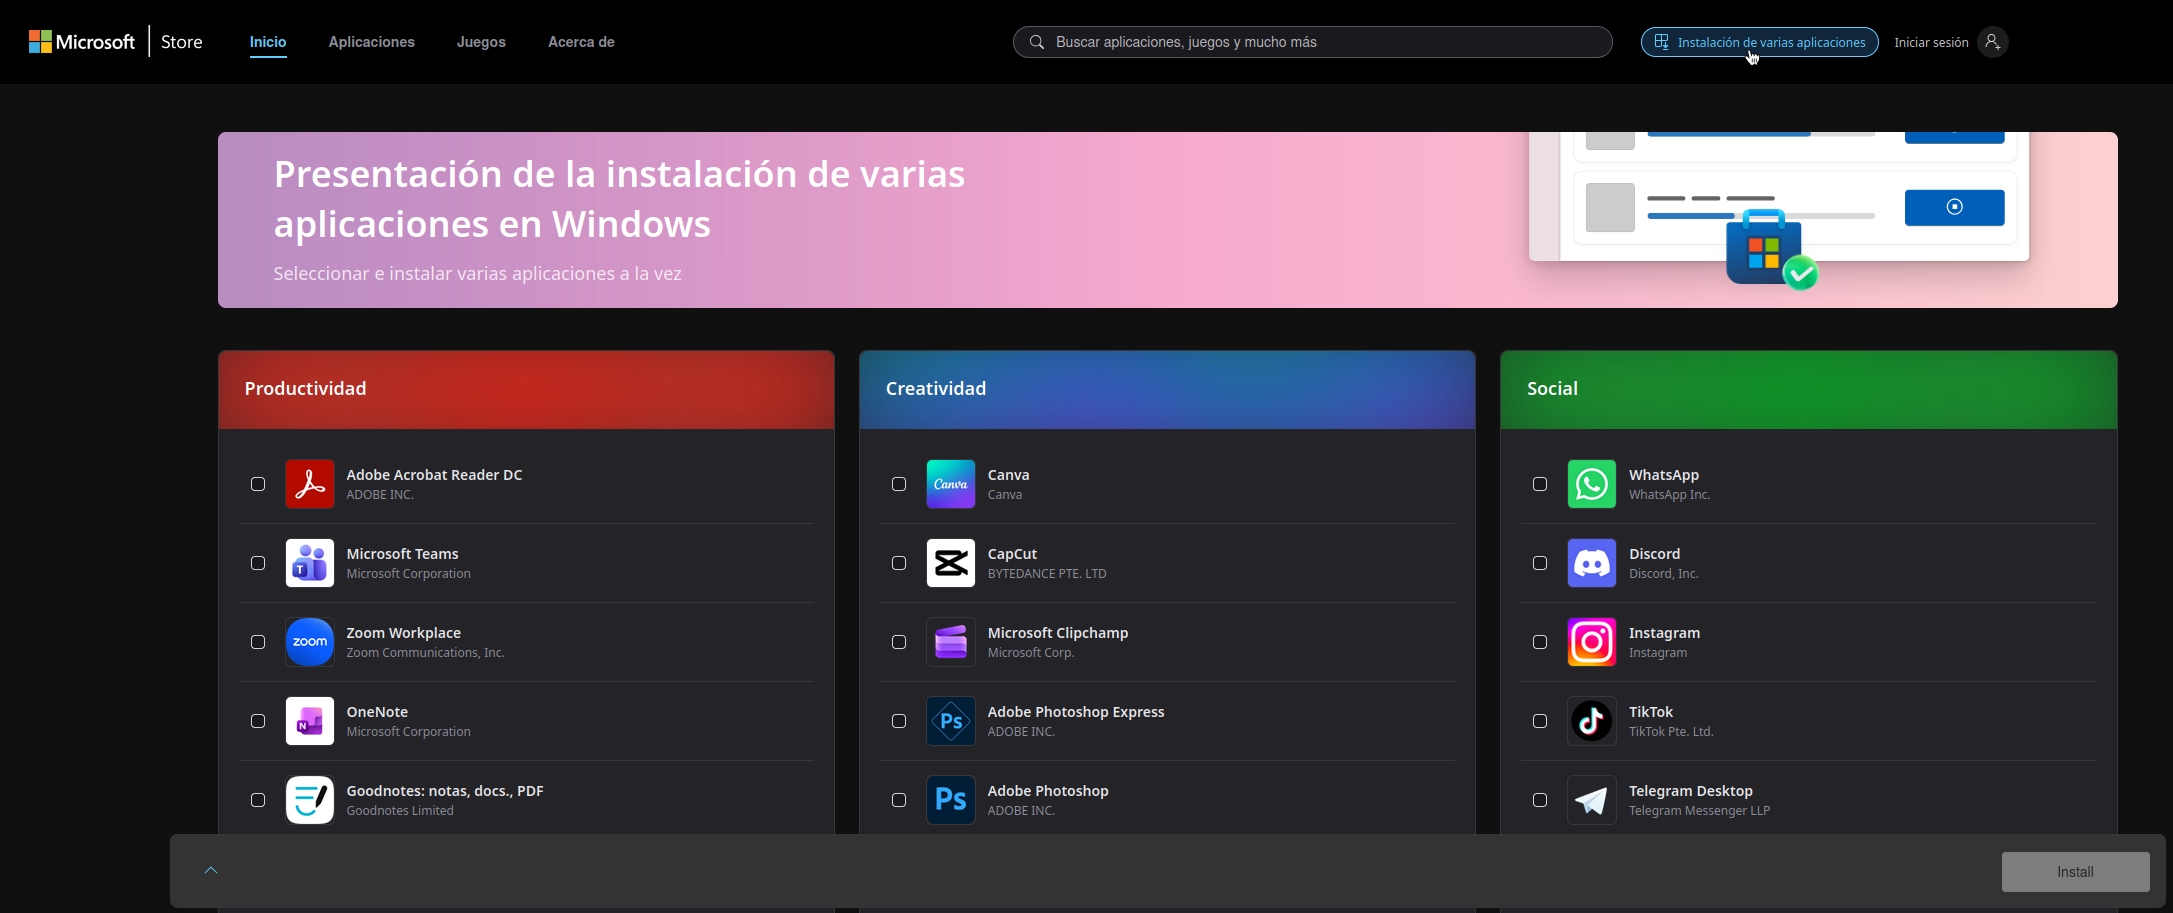Image resolution: width=2173 pixels, height=913 pixels.
Task: Click the Zoom Workplace icon
Action: 309,641
